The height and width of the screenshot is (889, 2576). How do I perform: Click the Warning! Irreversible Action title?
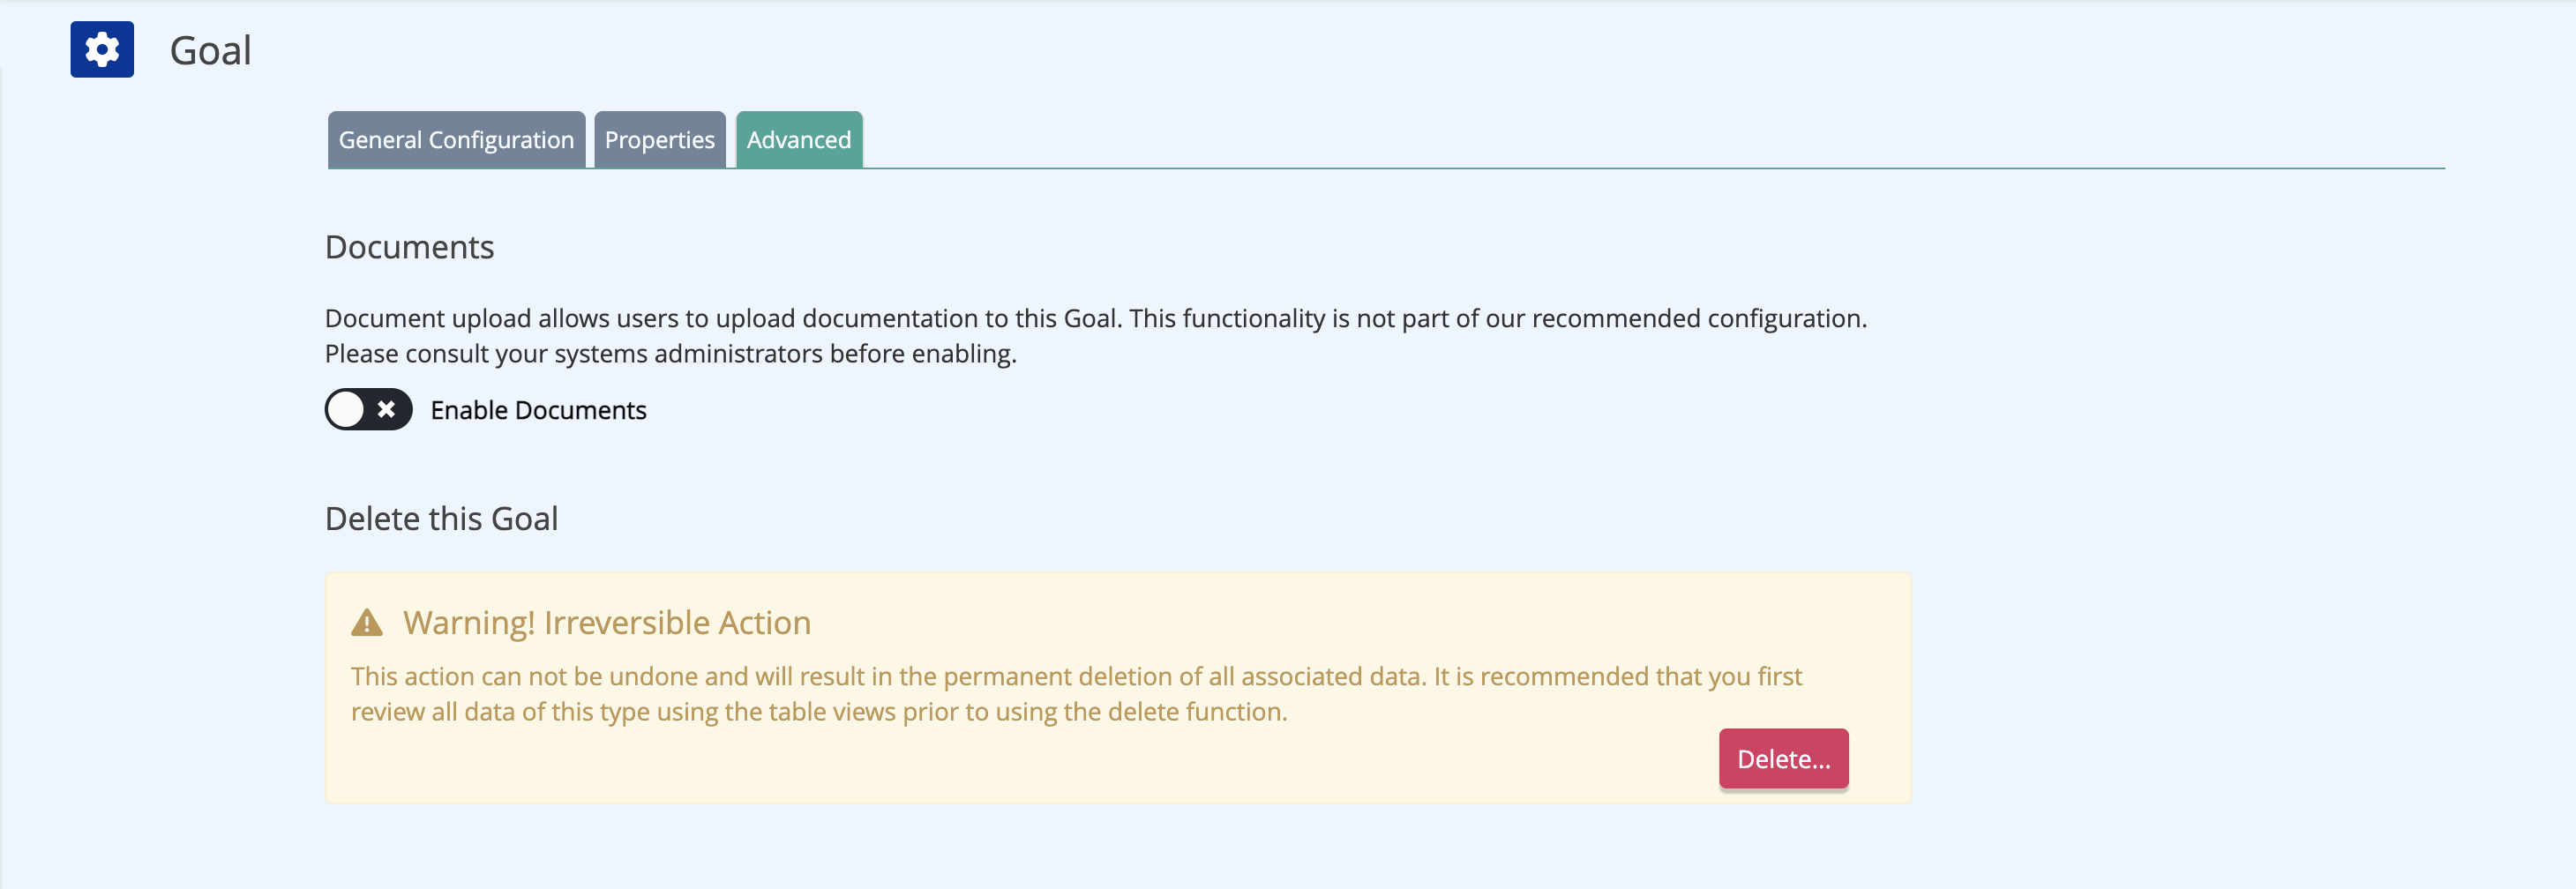(x=607, y=623)
